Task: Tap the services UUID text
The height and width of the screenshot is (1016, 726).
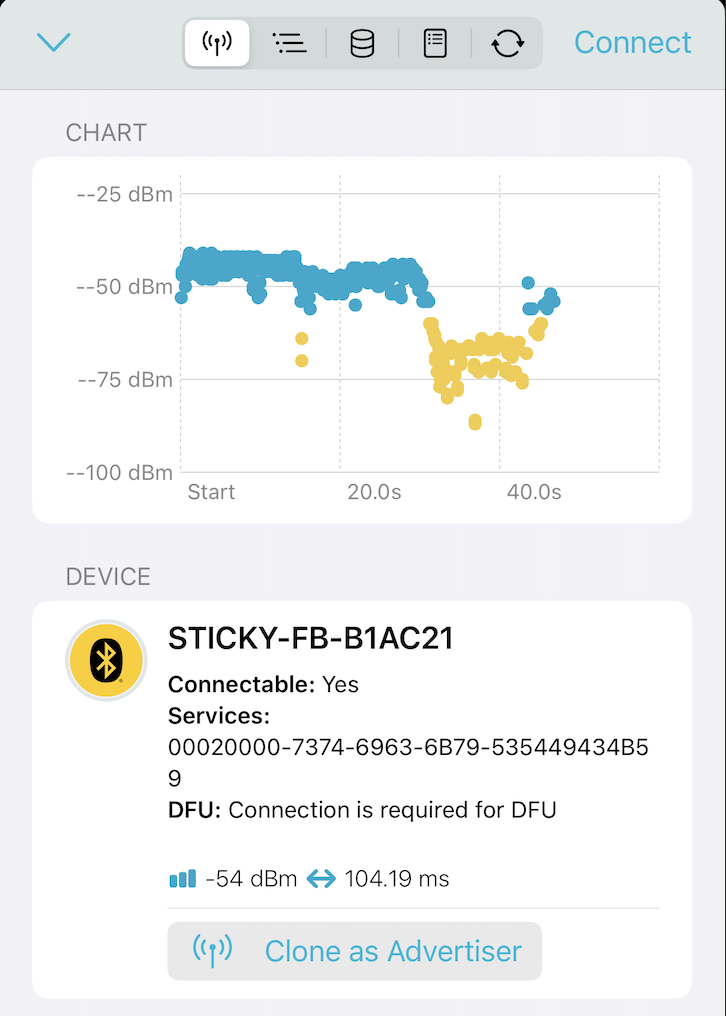Action: coord(408,763)
